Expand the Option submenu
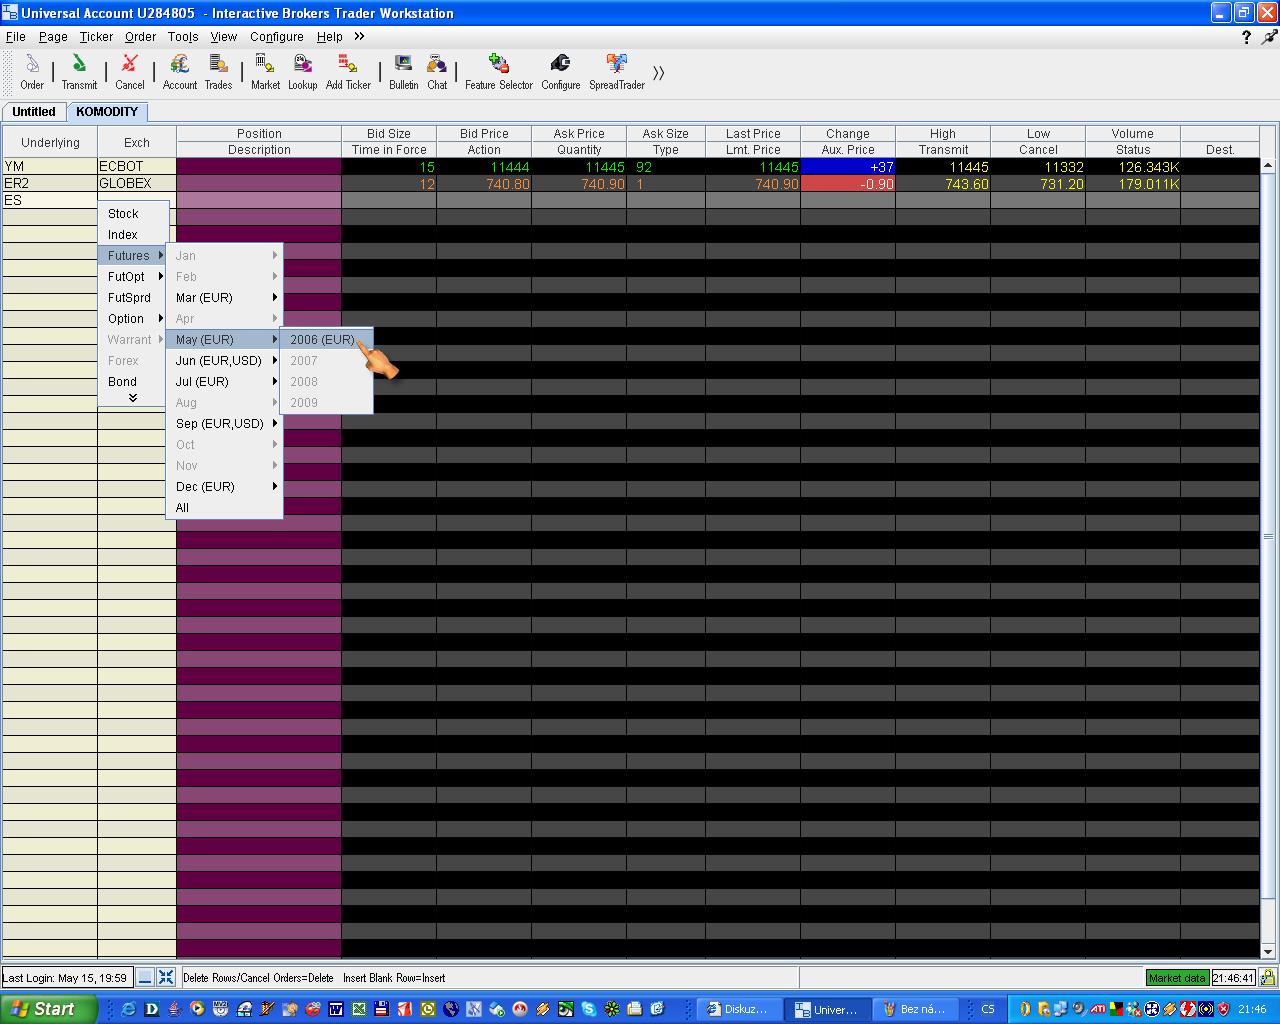This screenshot has height=1024, width=1280. pyautogui.click(x=134, y=319)
